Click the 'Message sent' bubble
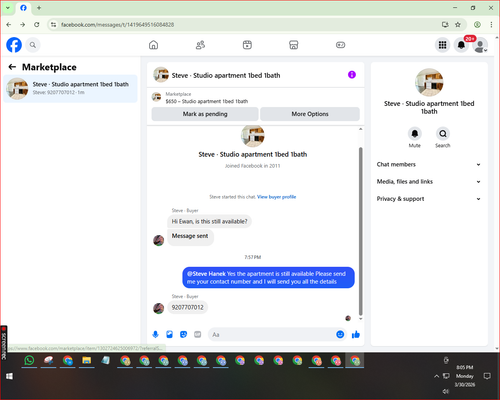Image resolution: width=500 pixels, height=400 pixels. (x=190, y=237)
